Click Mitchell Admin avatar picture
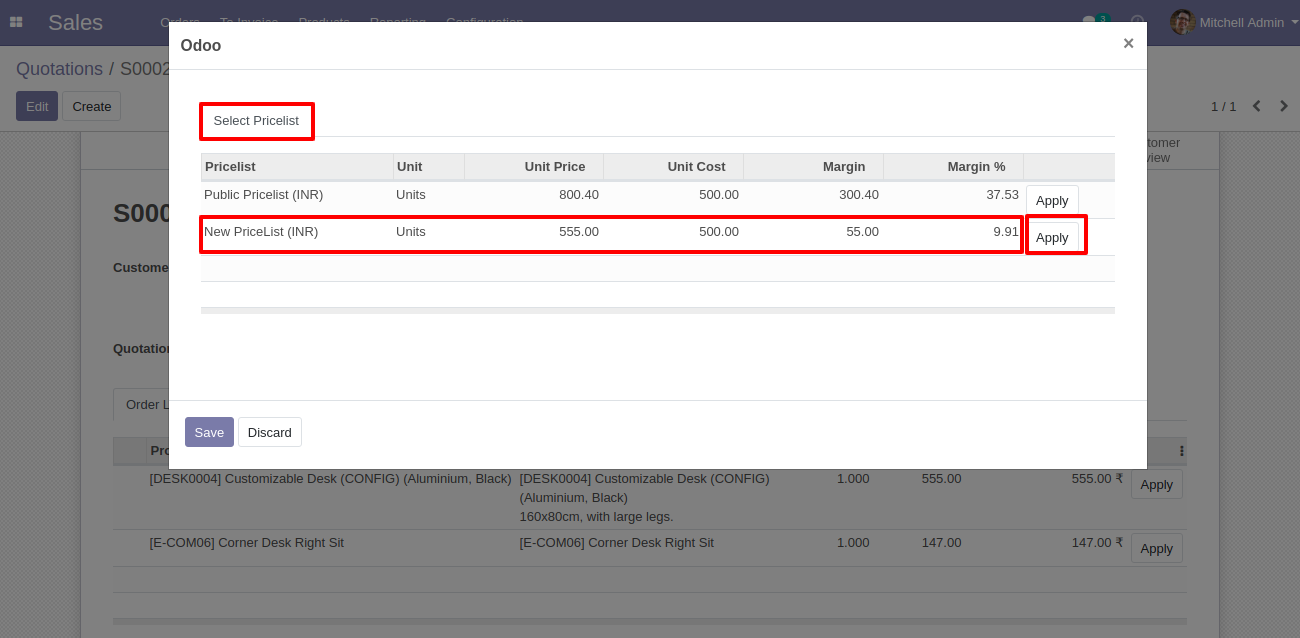Screen dimensions: 1300x638 click(1182, 22)
